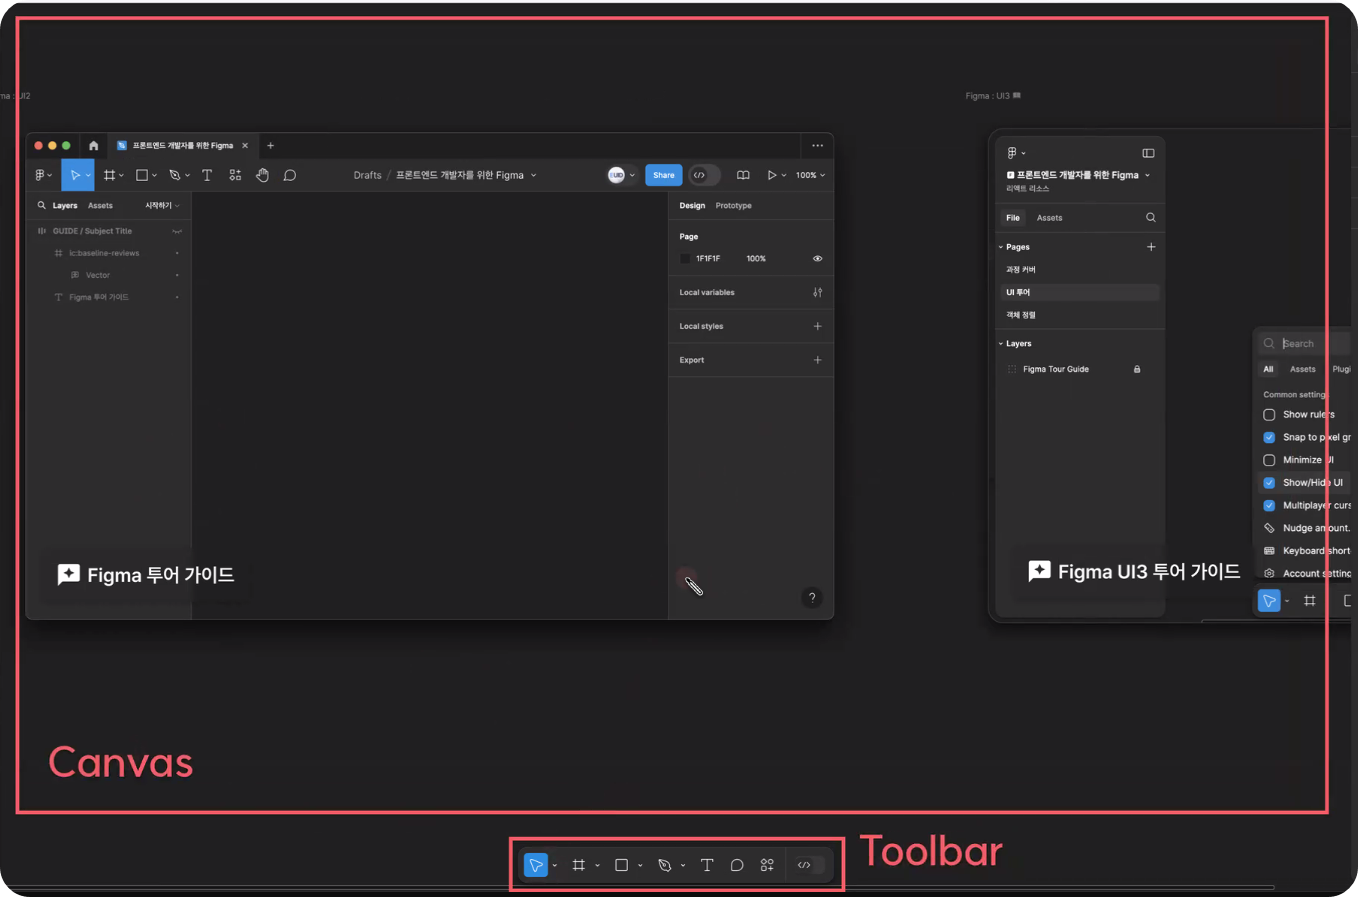Switch to Prototype tab in UI2 window
This screenshot has height=897, width=1358.
pos(733,205)
